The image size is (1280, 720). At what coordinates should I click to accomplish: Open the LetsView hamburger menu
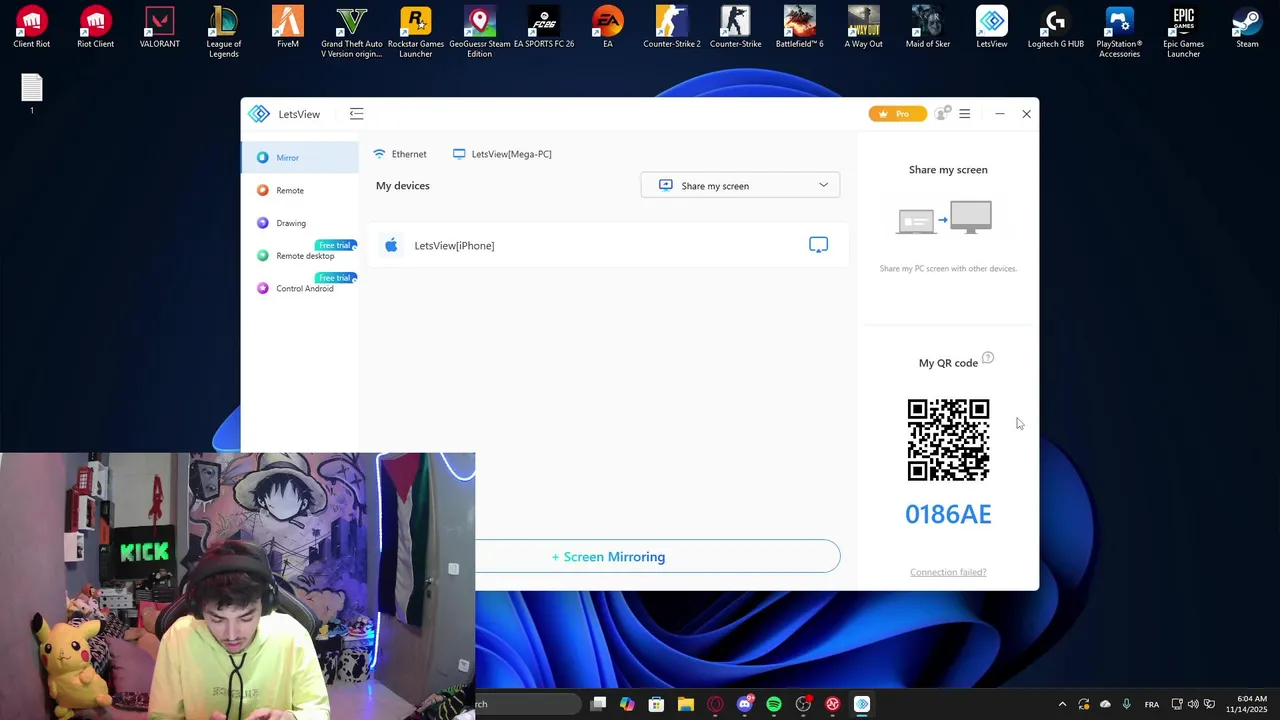pos(965,114)
